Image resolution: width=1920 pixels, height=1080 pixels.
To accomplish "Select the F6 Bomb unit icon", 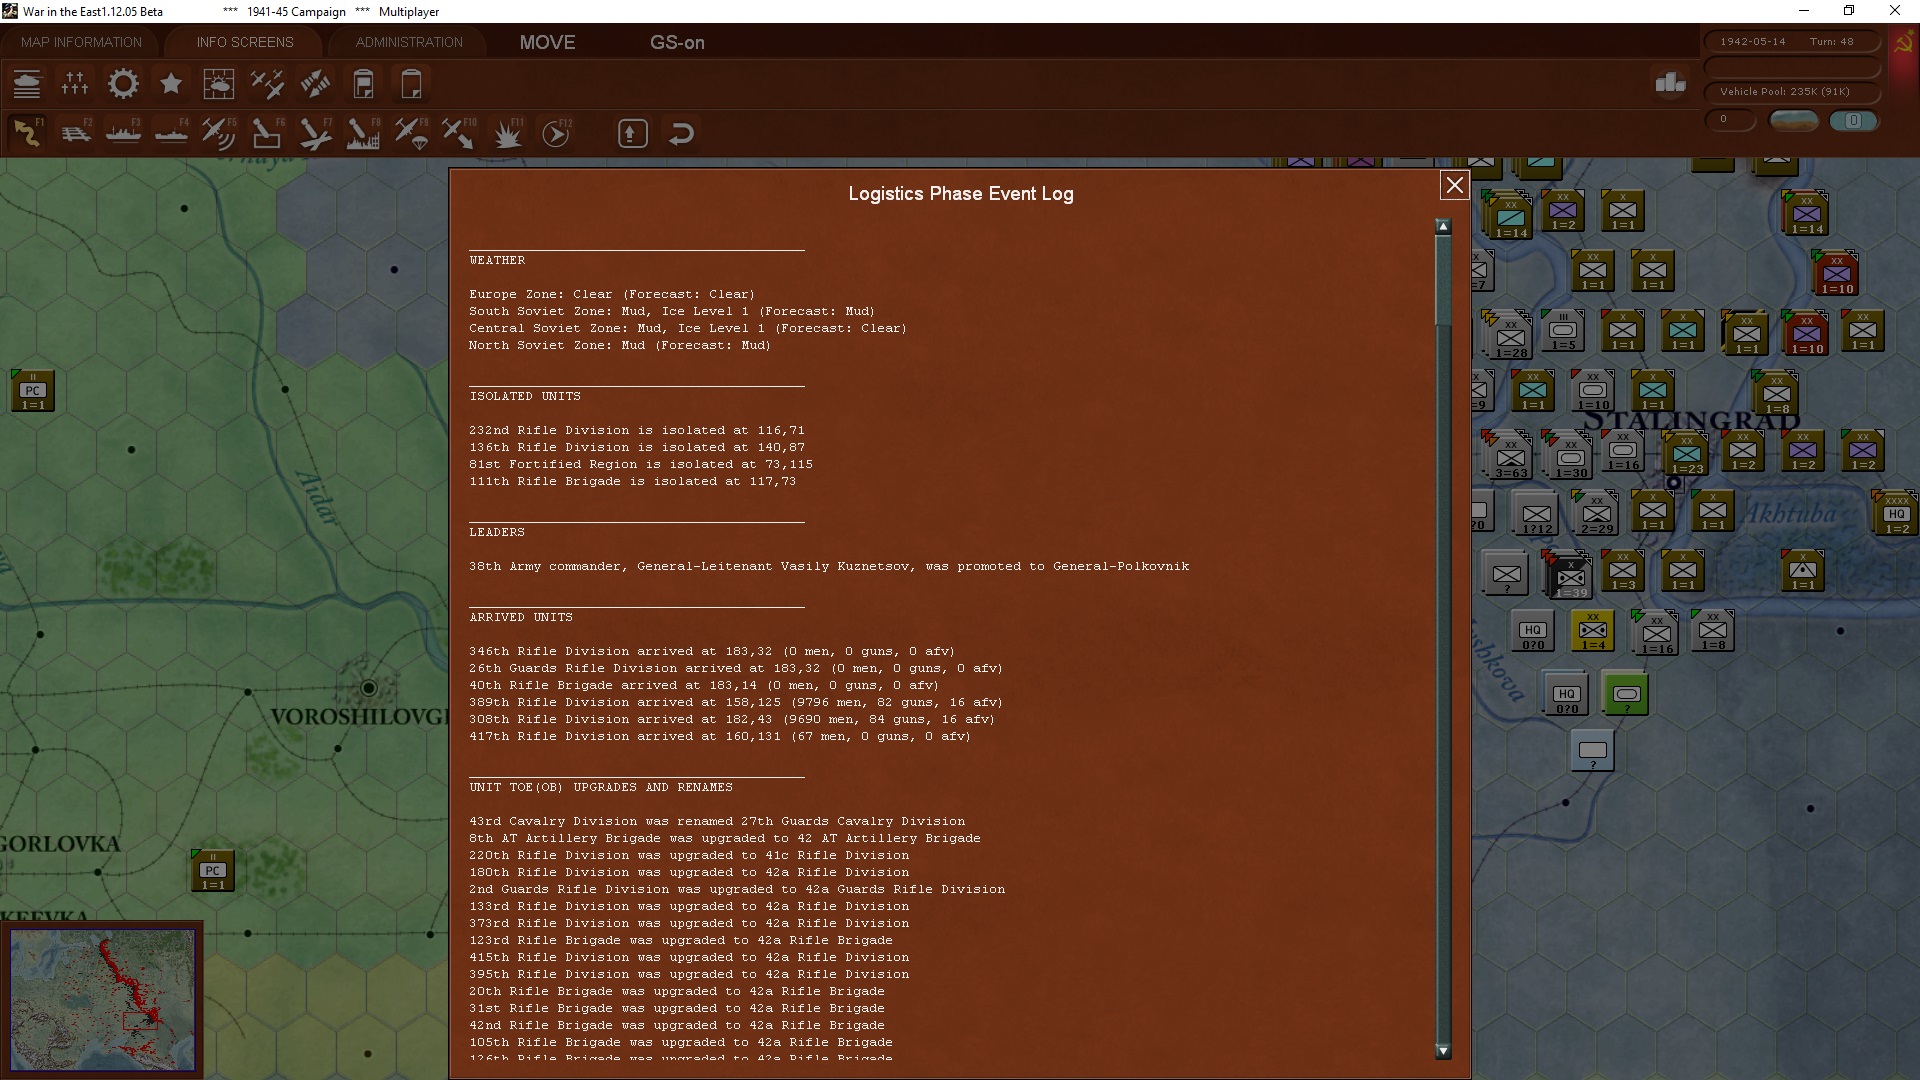I will coord(267,133).
